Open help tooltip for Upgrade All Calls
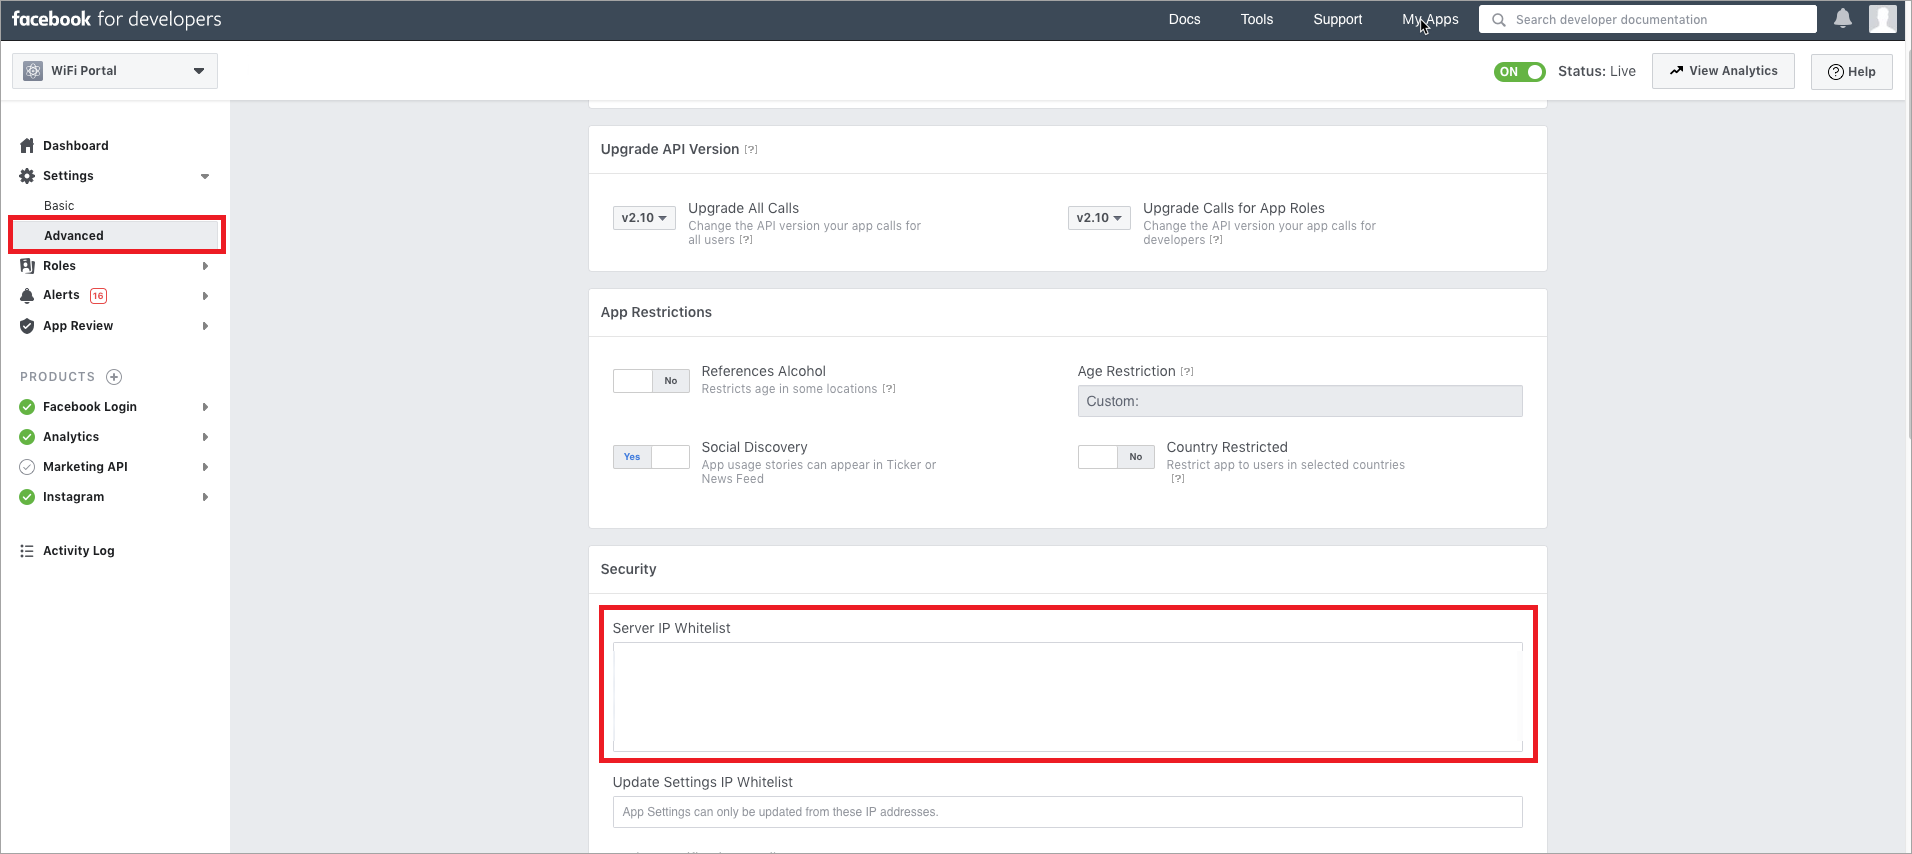The image size is (1912, 854). 746,240
